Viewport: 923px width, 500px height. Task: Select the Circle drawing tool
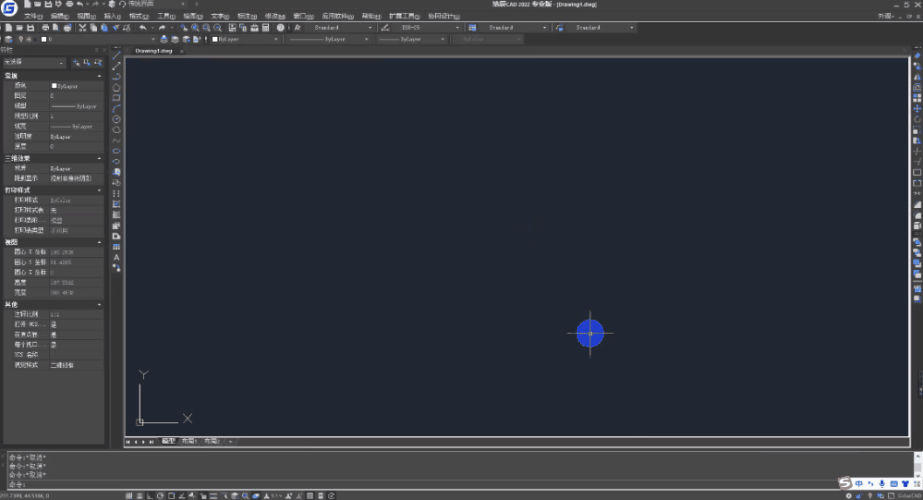coord(116,119)
